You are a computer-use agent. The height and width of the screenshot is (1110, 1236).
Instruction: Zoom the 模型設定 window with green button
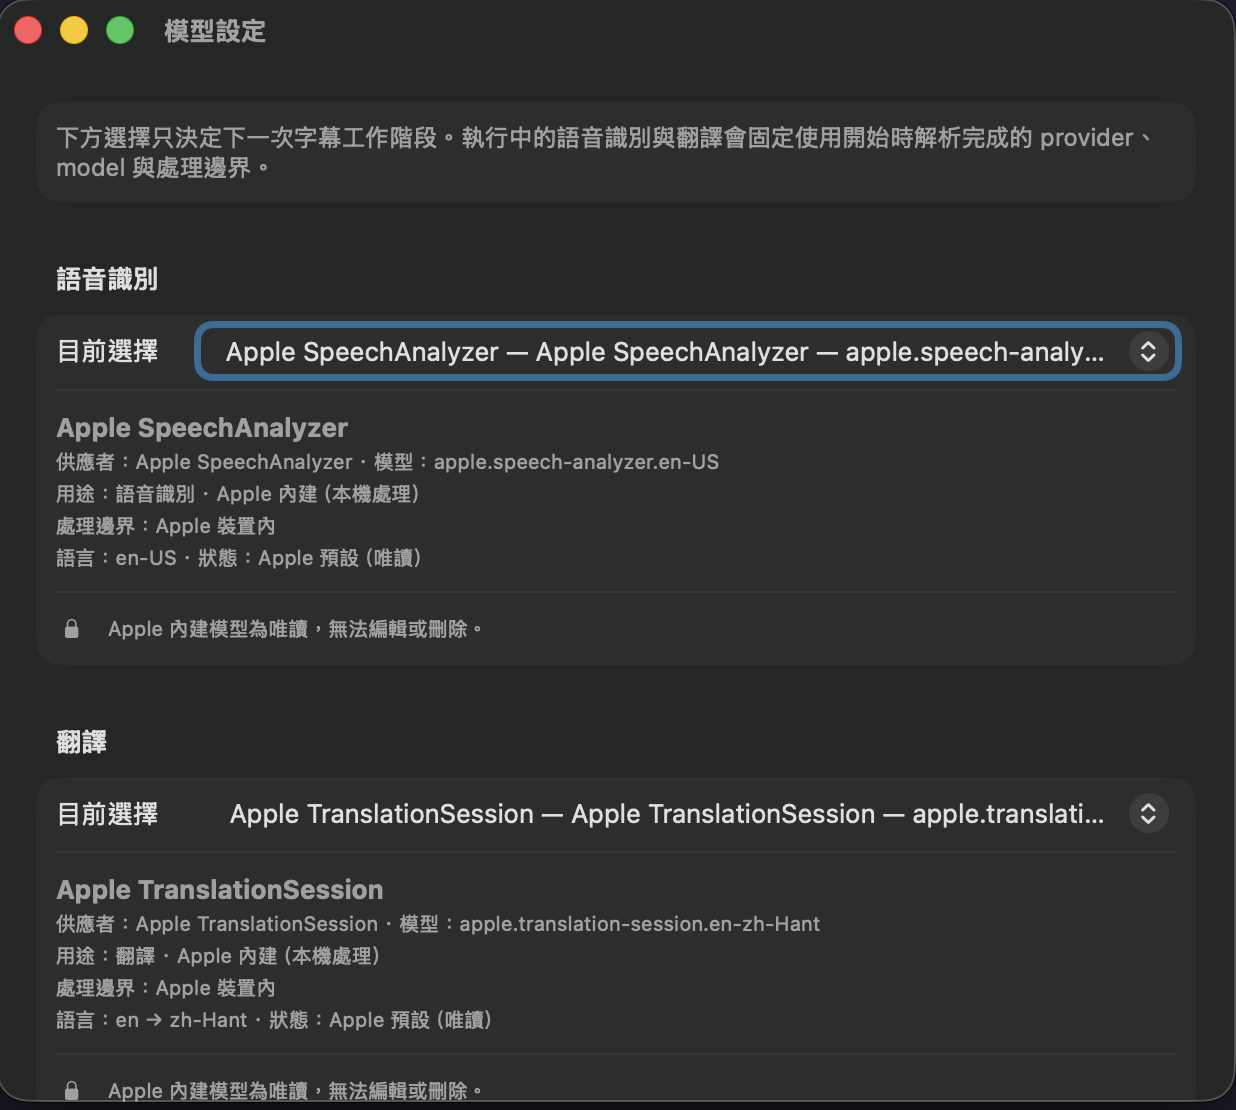coord(120,31)
